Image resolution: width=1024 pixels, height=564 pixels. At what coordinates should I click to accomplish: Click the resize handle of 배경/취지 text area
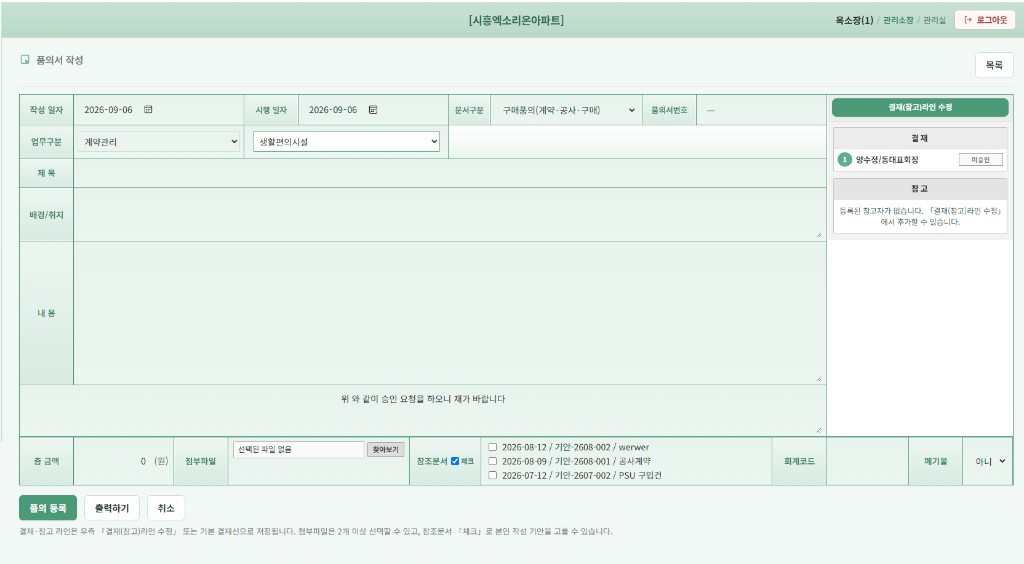tap(818, 234)
